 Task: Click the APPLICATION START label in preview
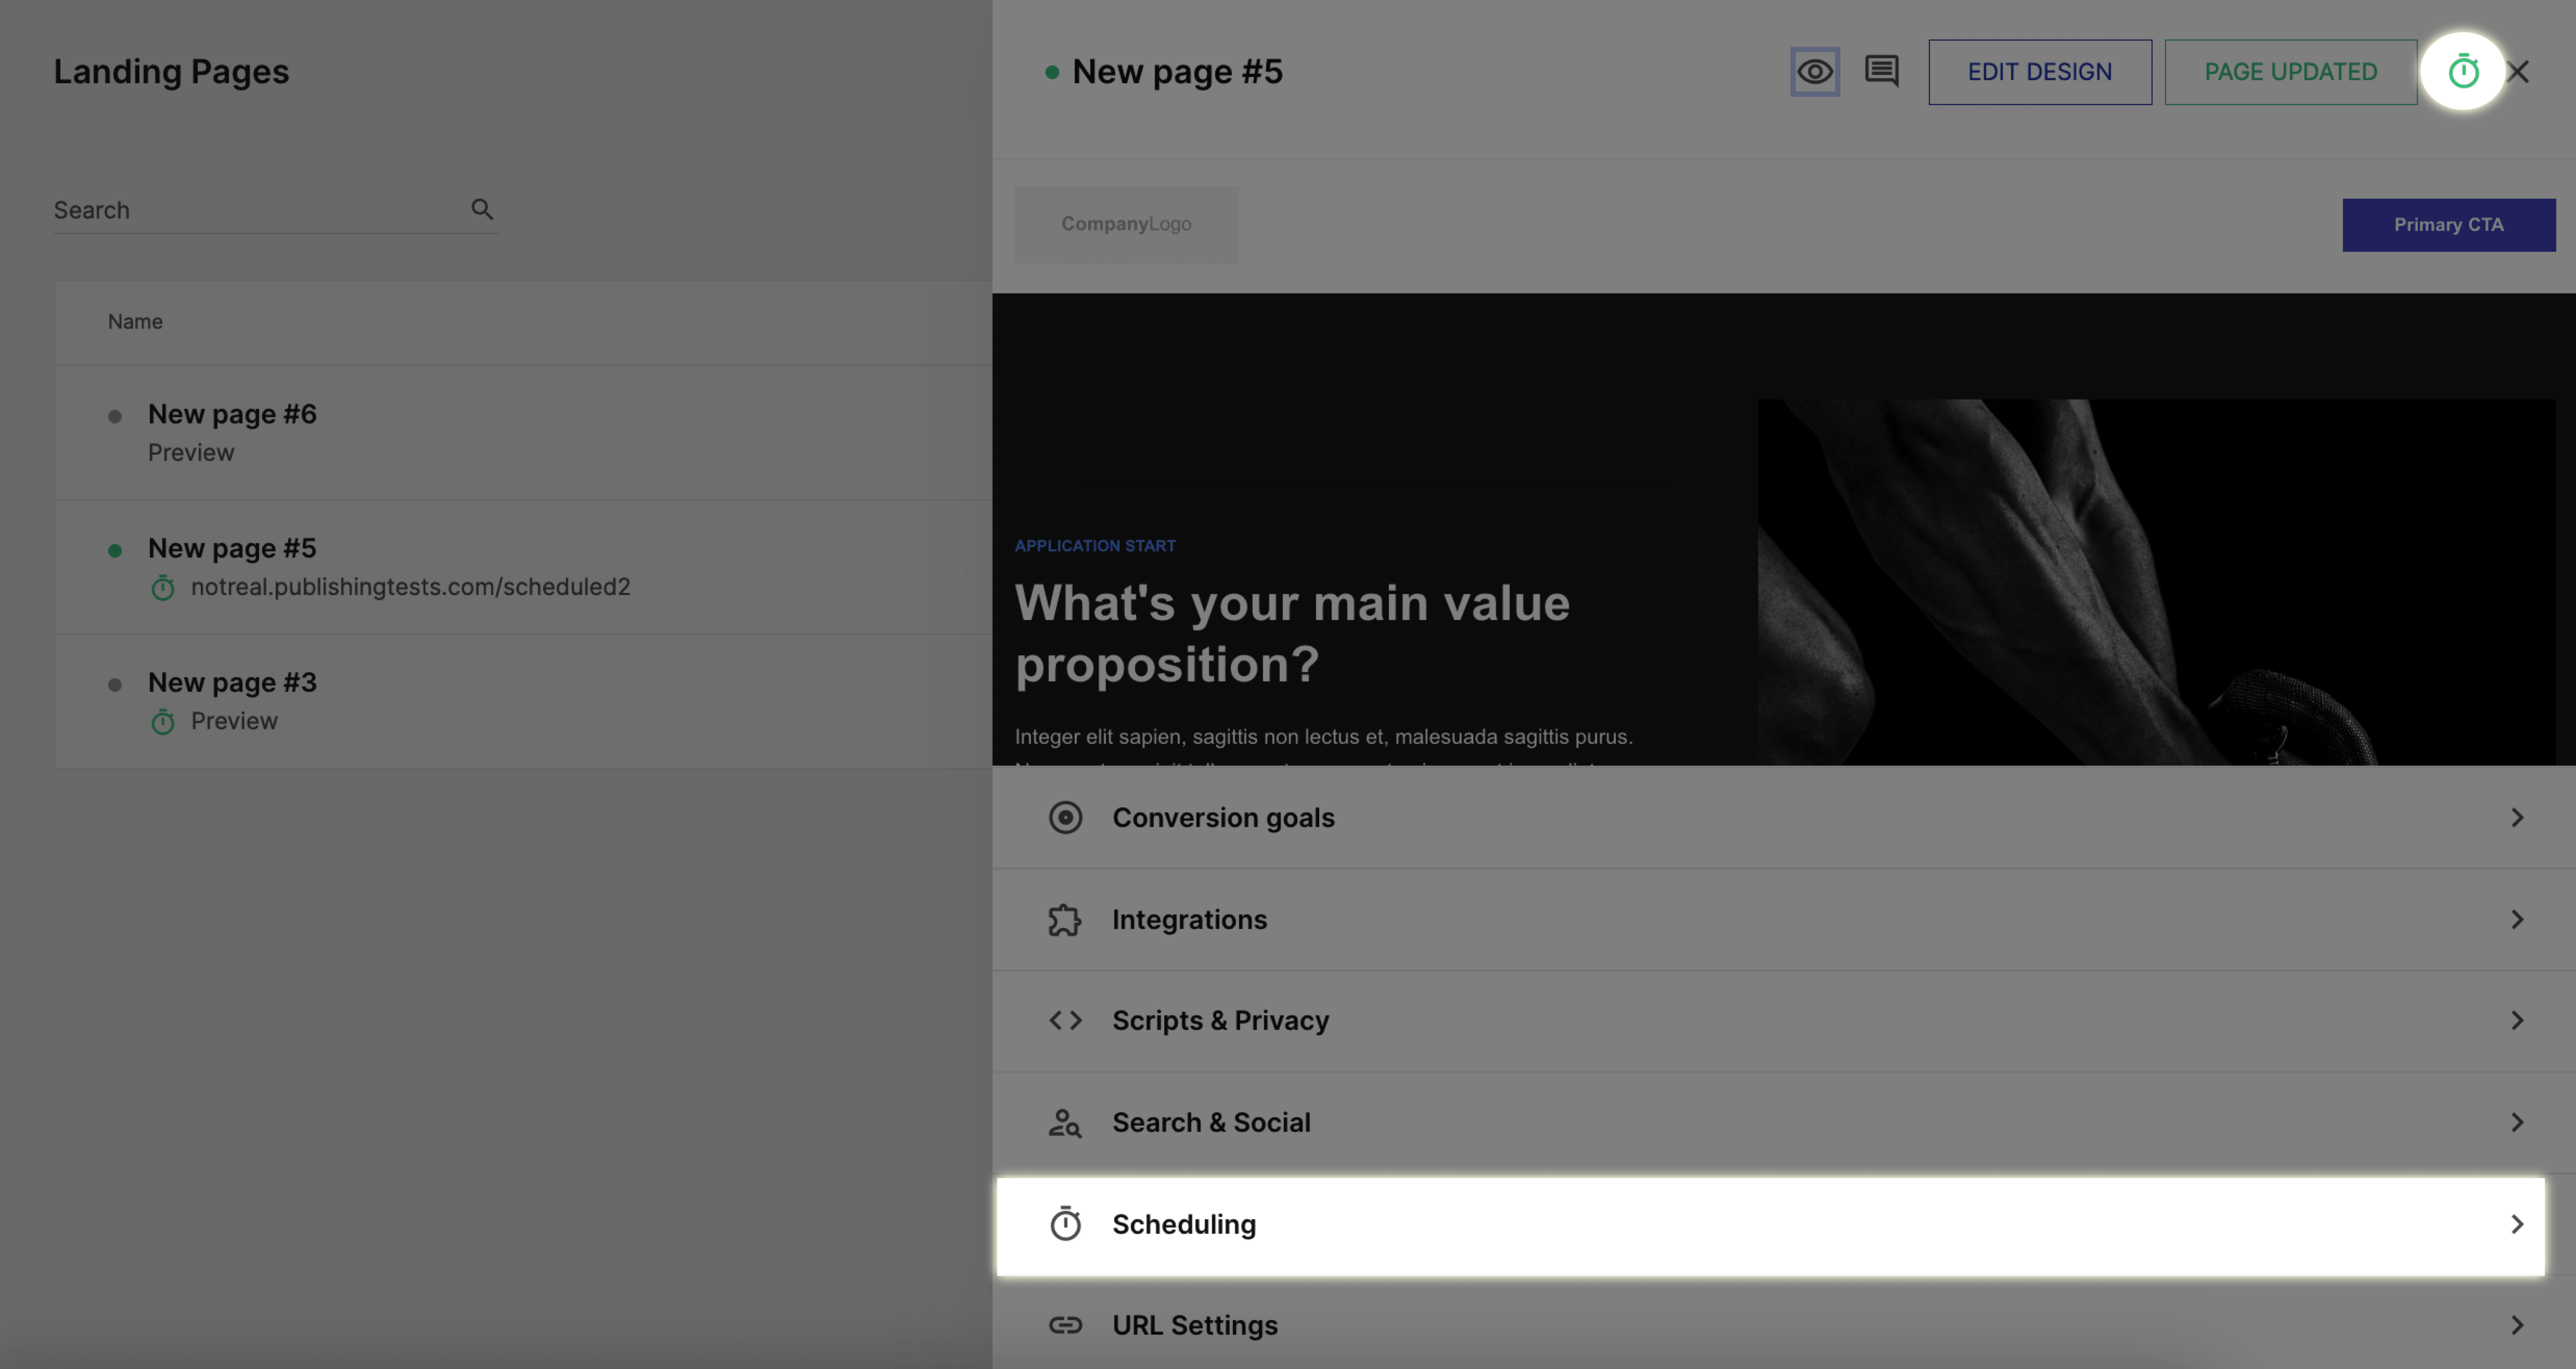(1095, 546)
